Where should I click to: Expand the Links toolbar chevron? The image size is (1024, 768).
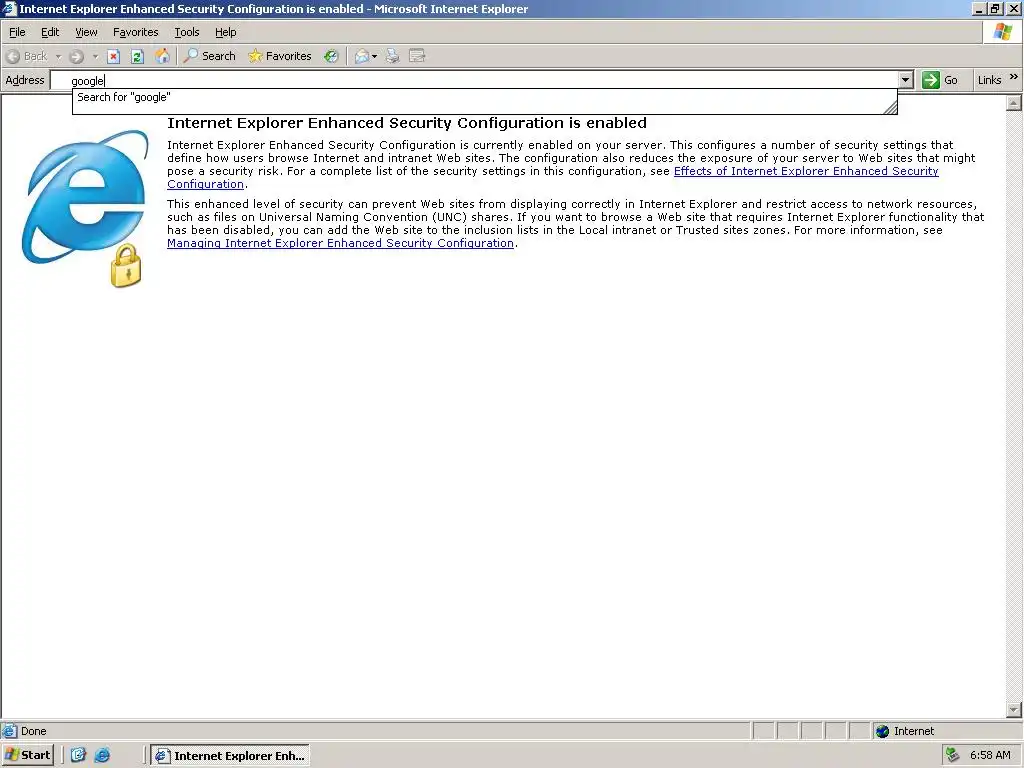pos(1014,77)
